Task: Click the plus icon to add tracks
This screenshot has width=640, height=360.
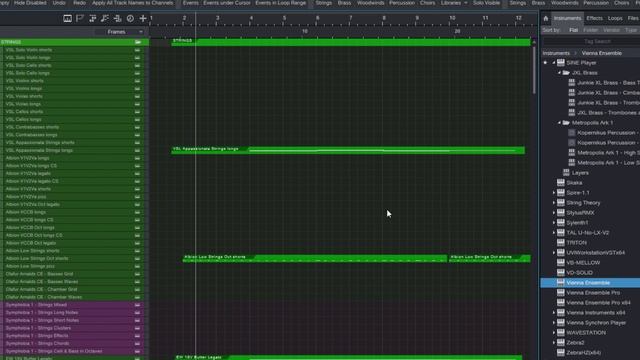Action: [143, 18]
